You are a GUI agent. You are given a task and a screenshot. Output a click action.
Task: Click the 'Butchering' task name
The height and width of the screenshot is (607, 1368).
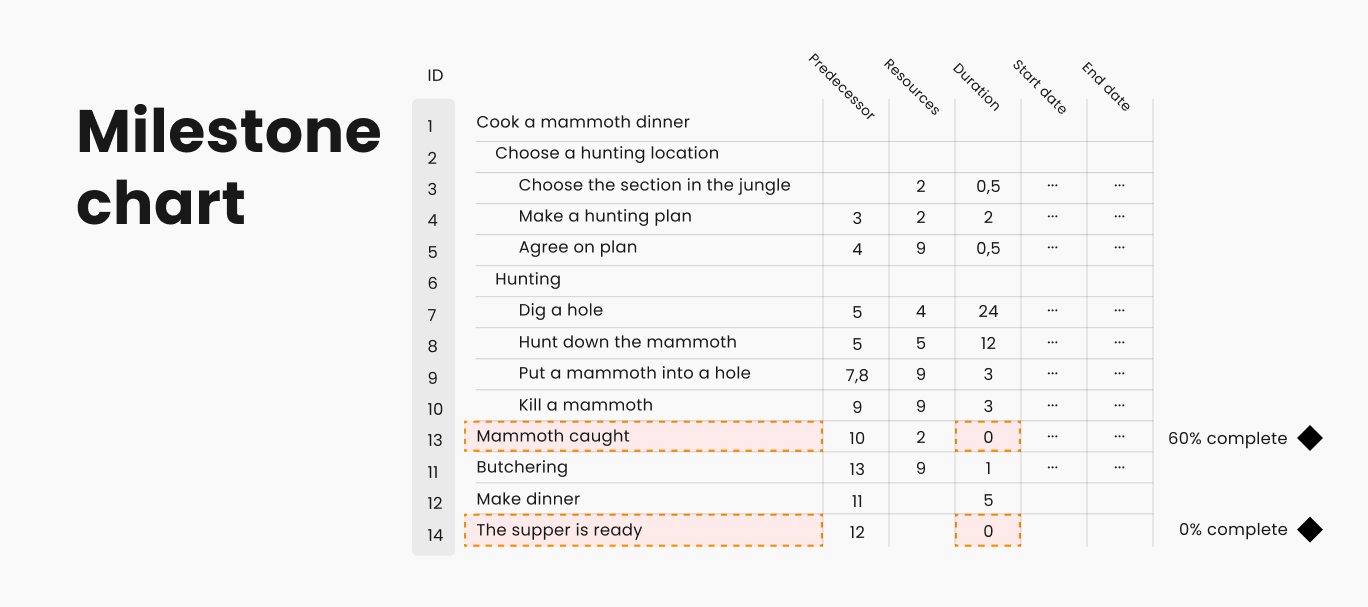521,467
